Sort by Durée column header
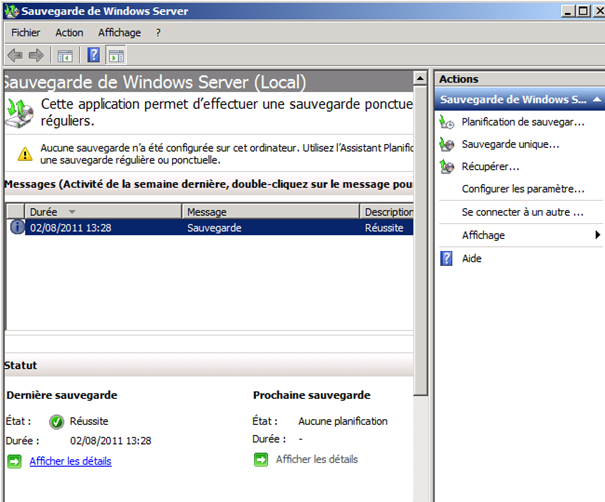 103,212
